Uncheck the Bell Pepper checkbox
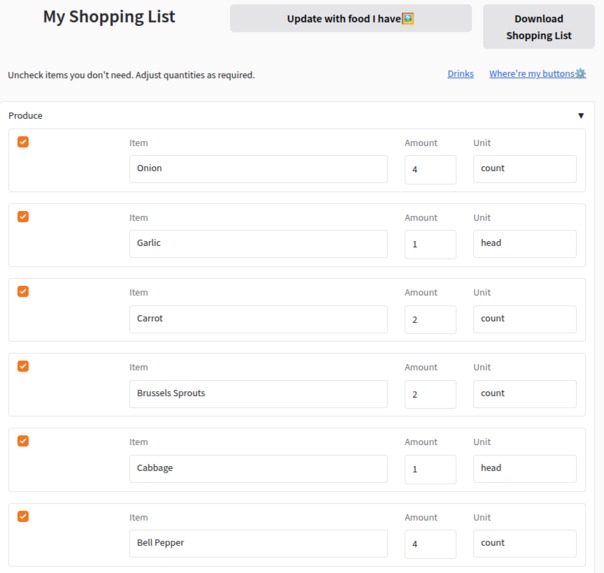 pyautogui.click(x=23, y=516)
